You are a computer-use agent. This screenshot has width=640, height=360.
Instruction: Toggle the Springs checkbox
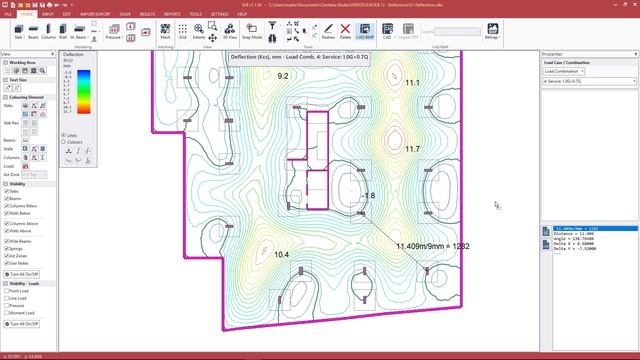[7, 249]
